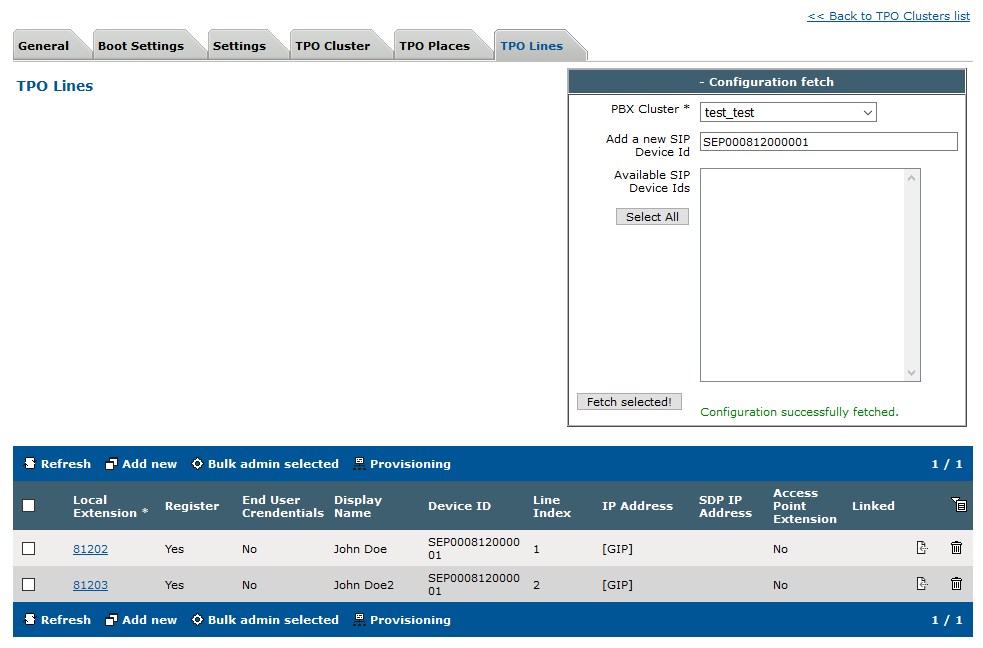Click Bulk admin selected in top toolbar
The image size is (983, 648).
[x=265, y=464]
